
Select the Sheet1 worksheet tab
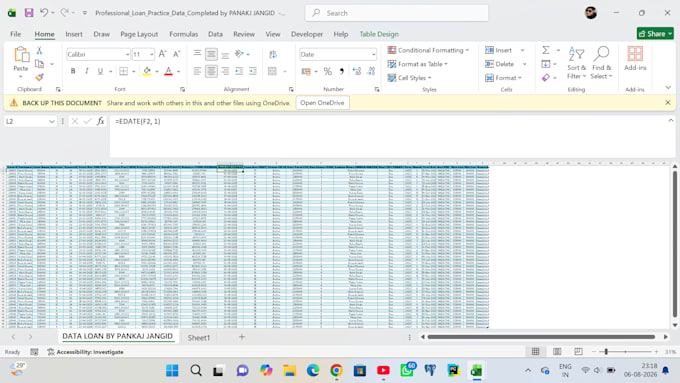coord(199,337)
